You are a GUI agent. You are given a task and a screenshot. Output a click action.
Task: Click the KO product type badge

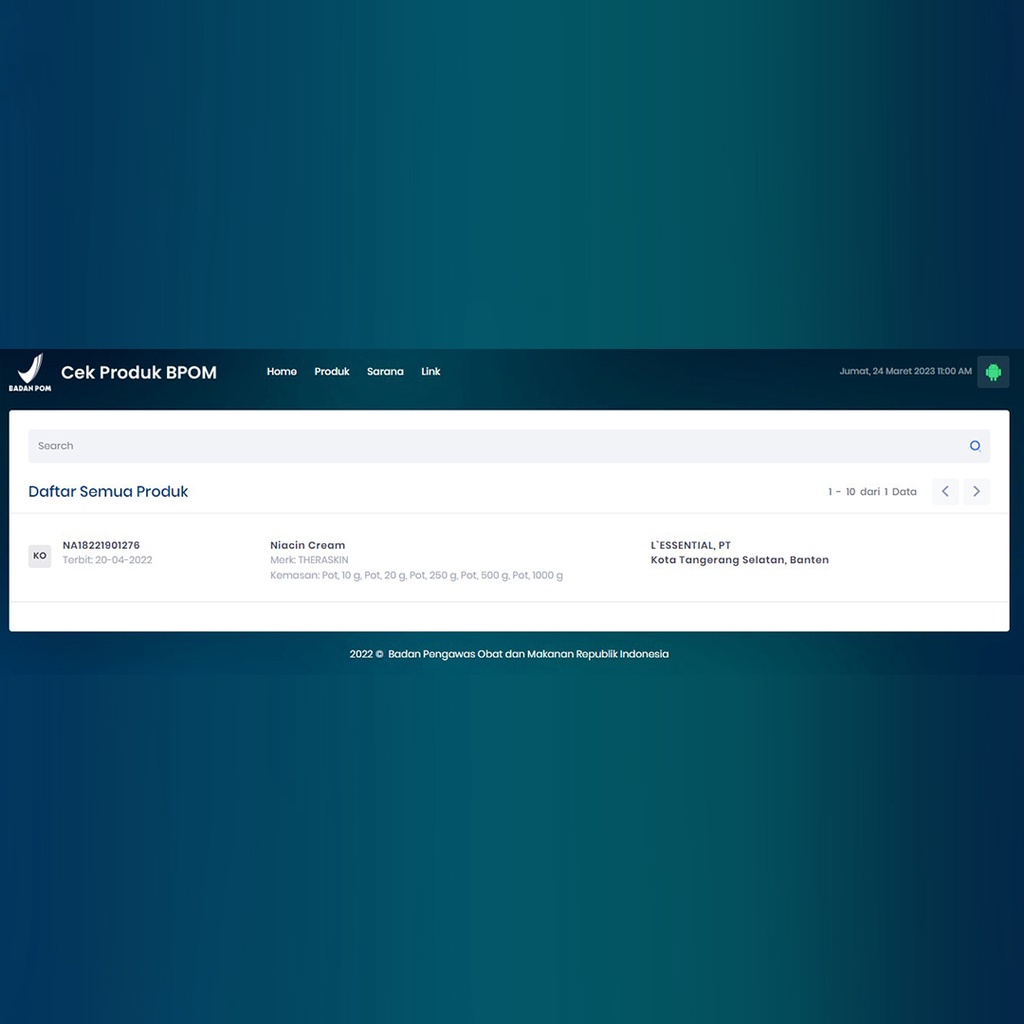tap(40, 556)
